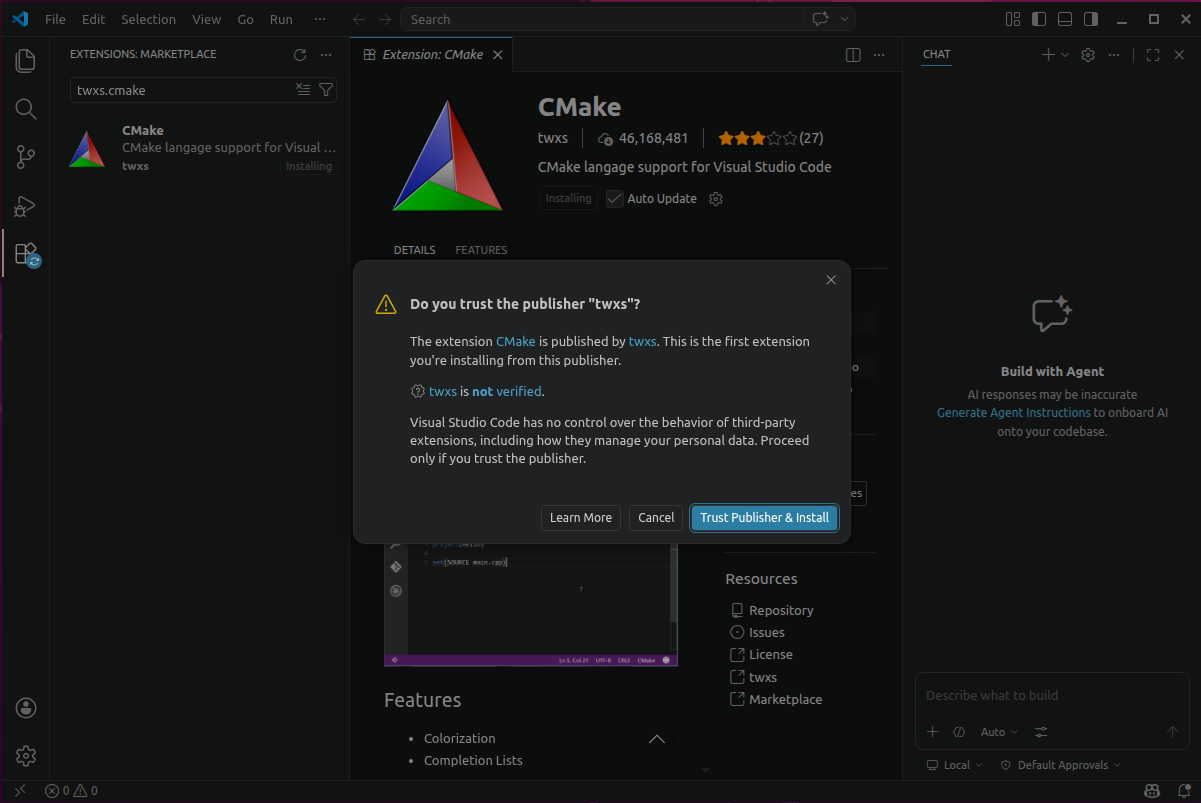Refresh the extensions marketplace list

point(300,55)
